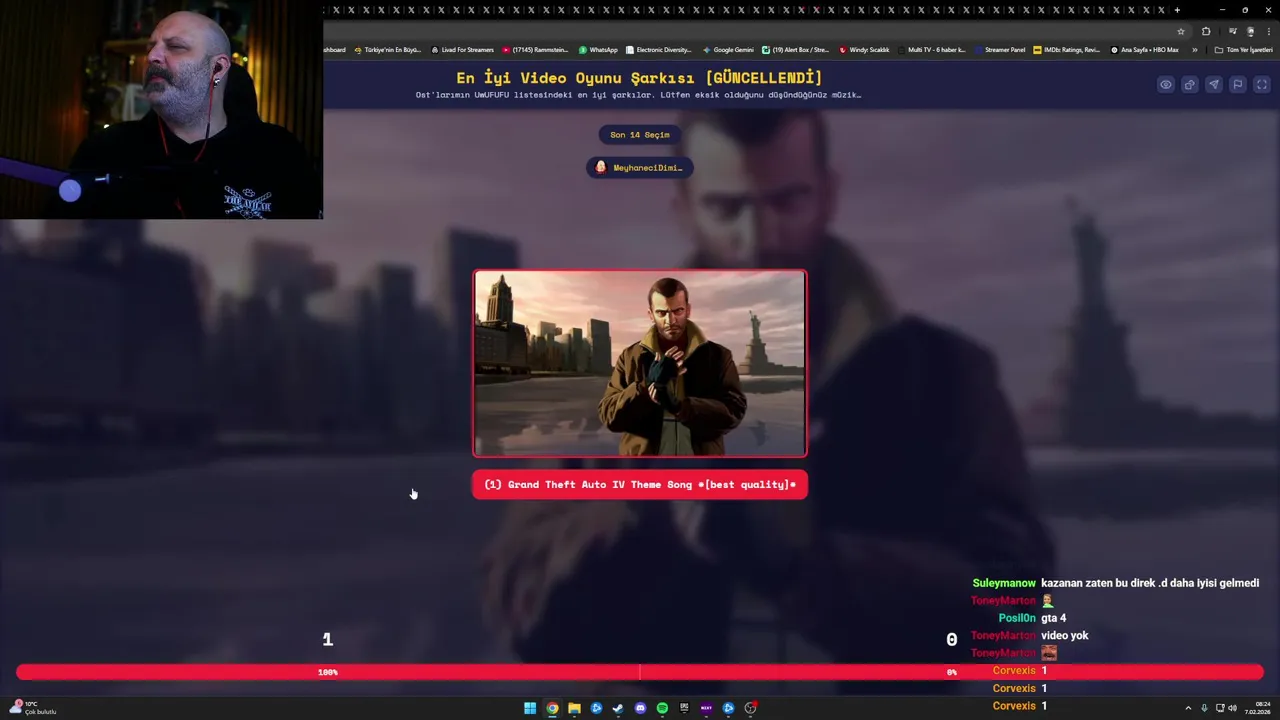Click the share link icon in page header

pyautogui.click(x=1190, y=85)
